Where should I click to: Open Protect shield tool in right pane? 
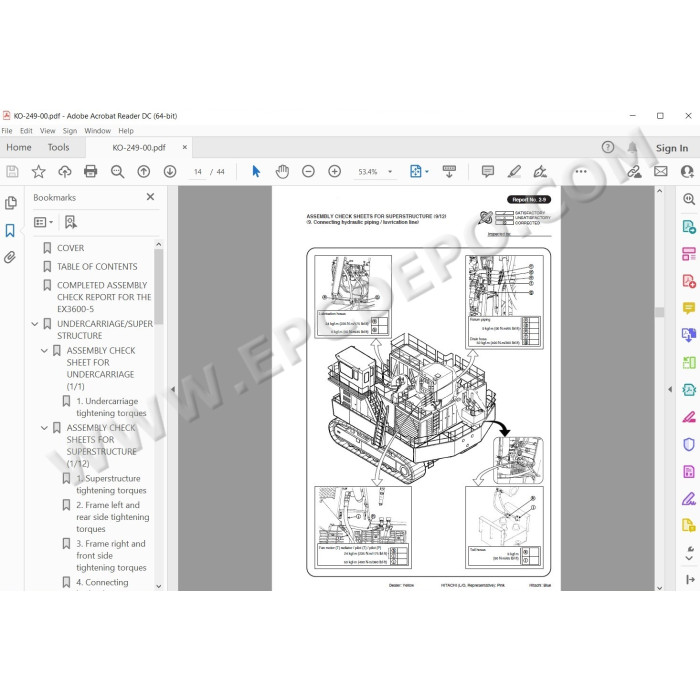click(689, 444)
